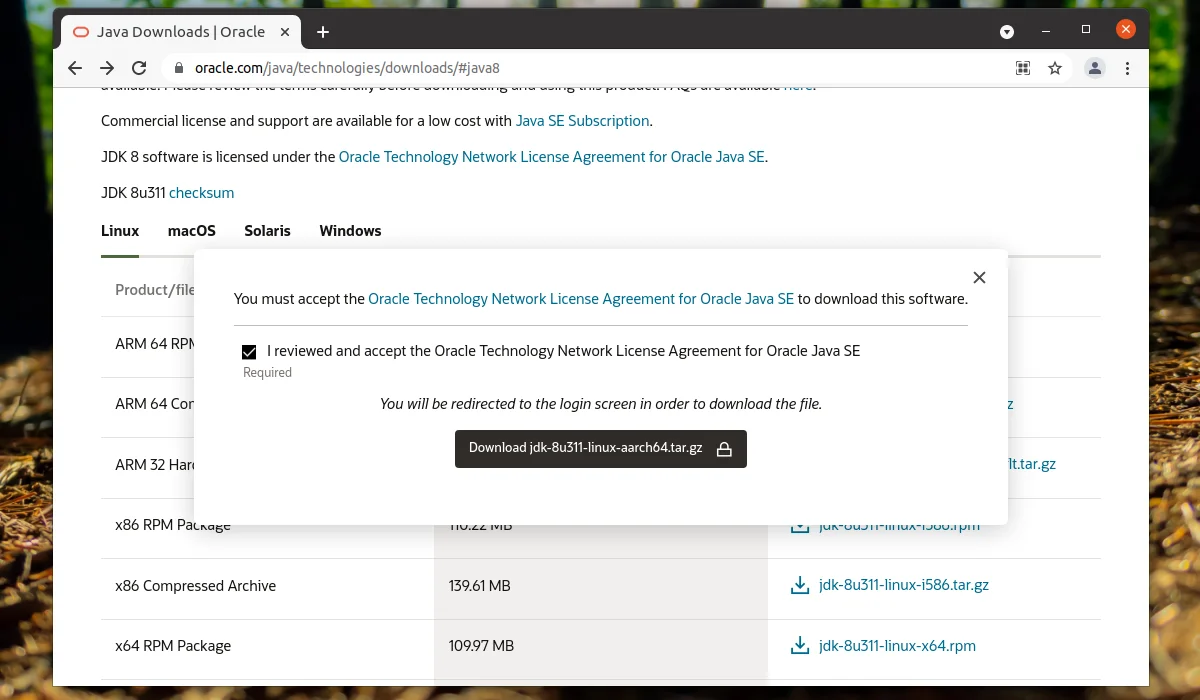Viewport: 1200px width, 700px height.
Task: Maximize the browser window
Action: (x=1086, y=30)
